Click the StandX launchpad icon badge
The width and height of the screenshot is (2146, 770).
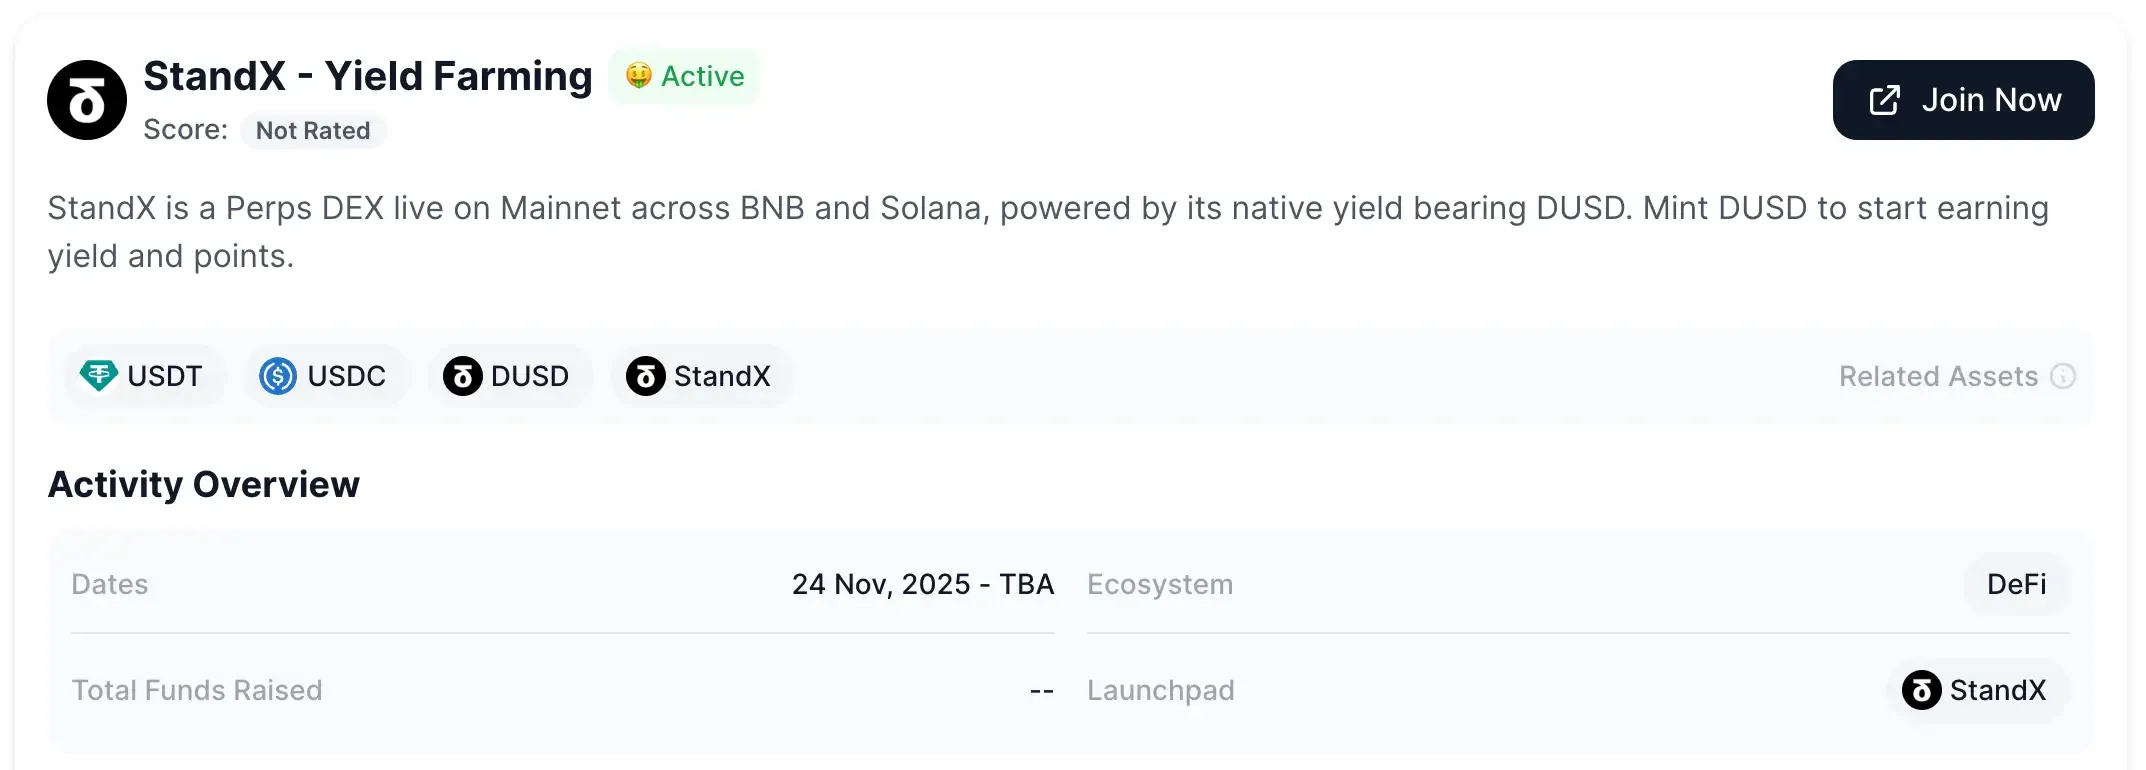click(x=1922, y=690)
